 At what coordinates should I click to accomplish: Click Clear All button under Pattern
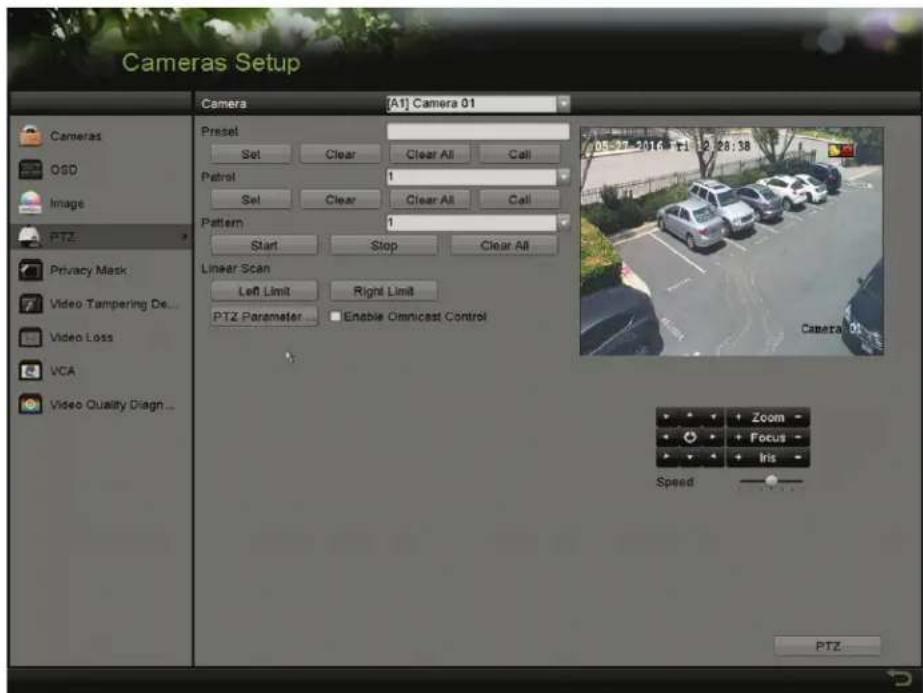(x=504, y=246)
